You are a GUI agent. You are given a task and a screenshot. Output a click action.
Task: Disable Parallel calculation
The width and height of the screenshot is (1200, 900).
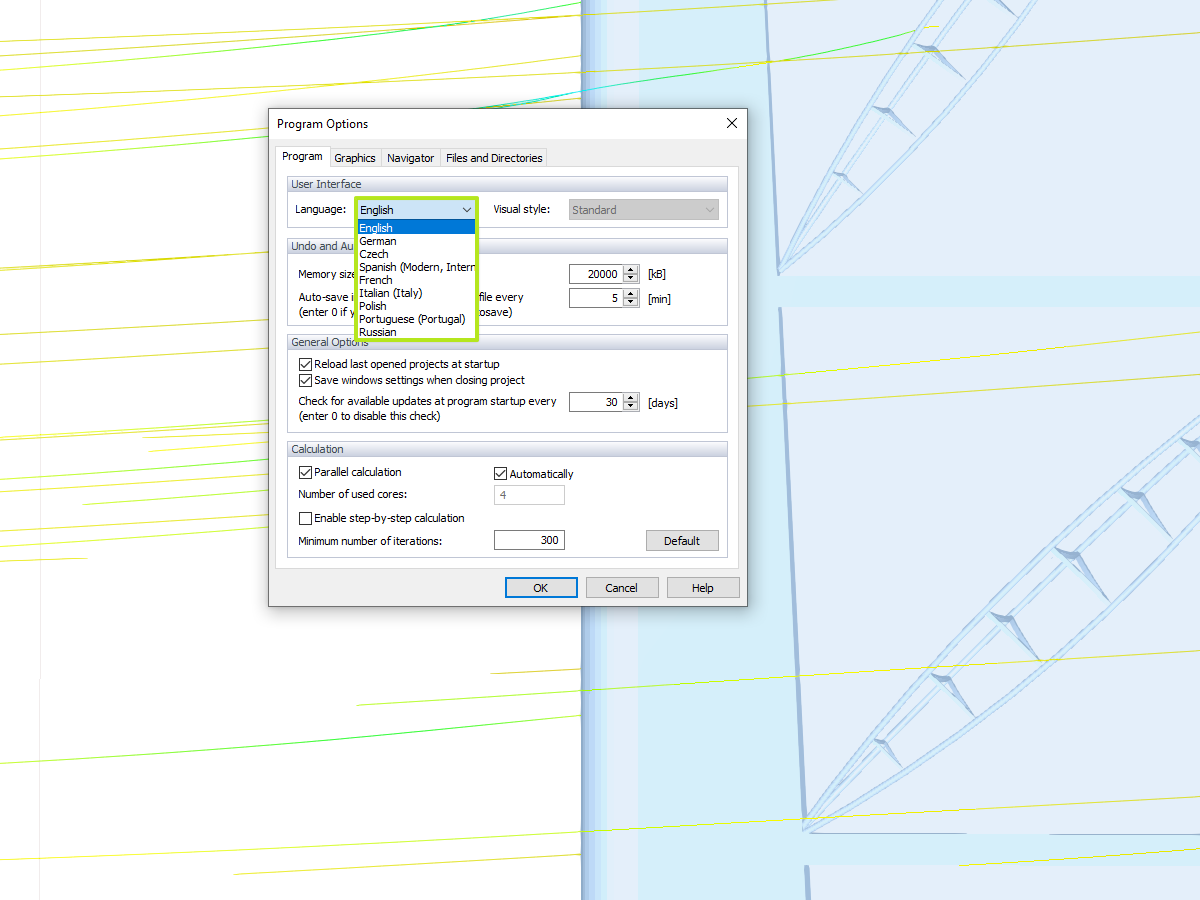point(305,472)
